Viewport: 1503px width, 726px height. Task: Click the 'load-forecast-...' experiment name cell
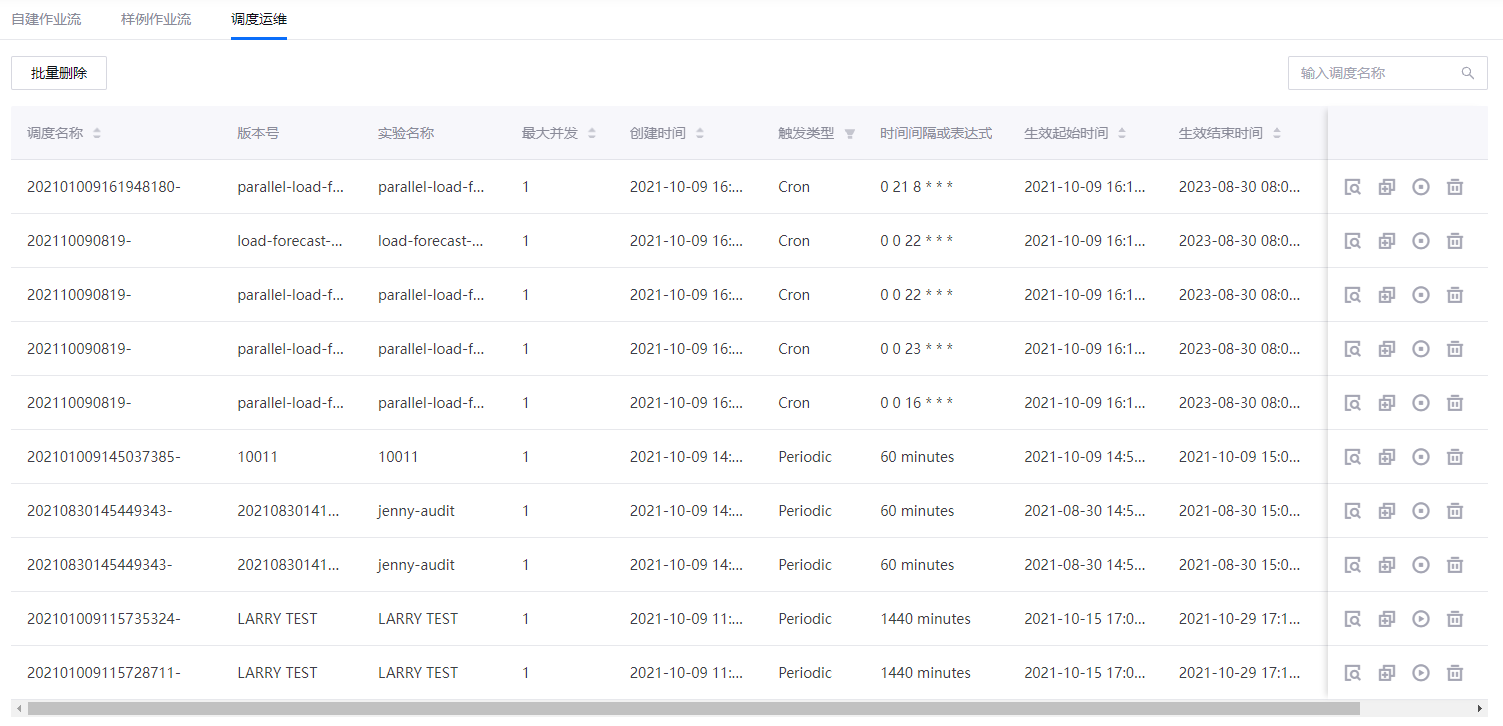pos(431,241)
